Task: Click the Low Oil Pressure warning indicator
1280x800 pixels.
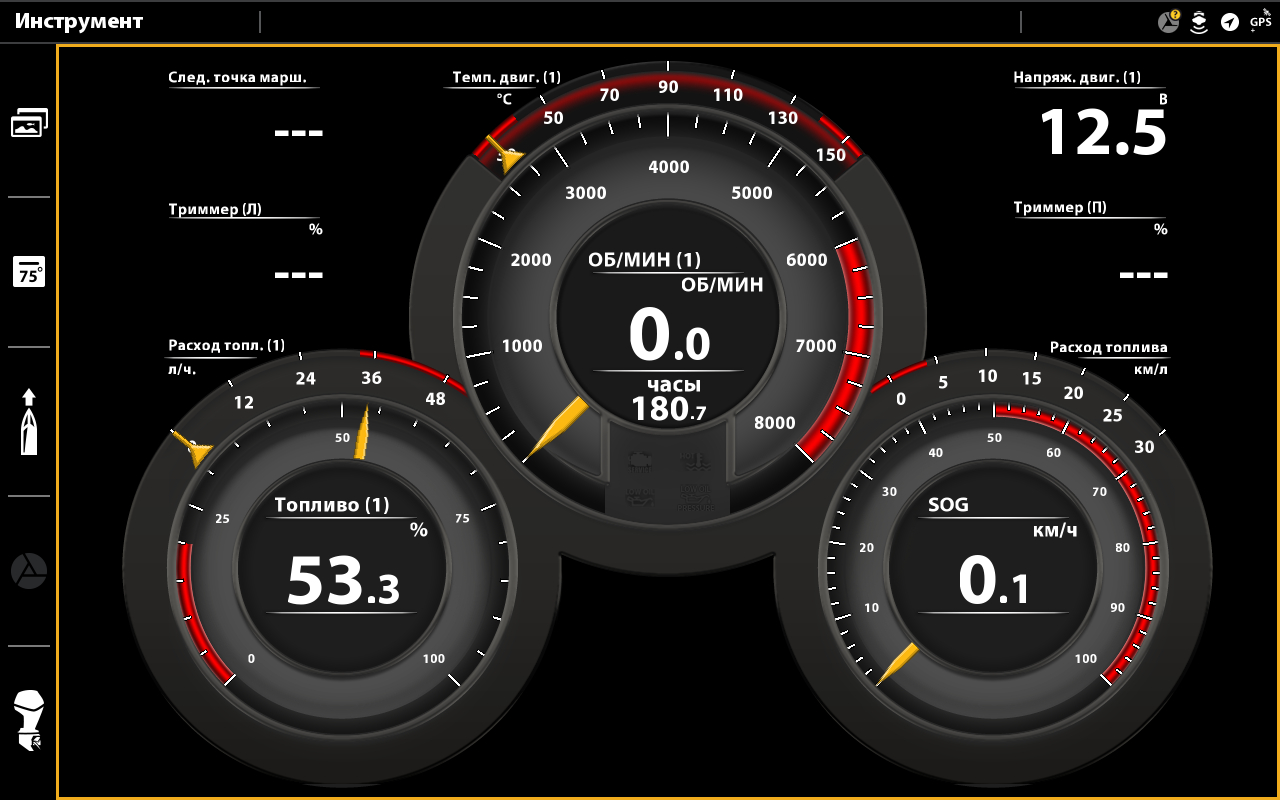Action: (x=695, y=497)
